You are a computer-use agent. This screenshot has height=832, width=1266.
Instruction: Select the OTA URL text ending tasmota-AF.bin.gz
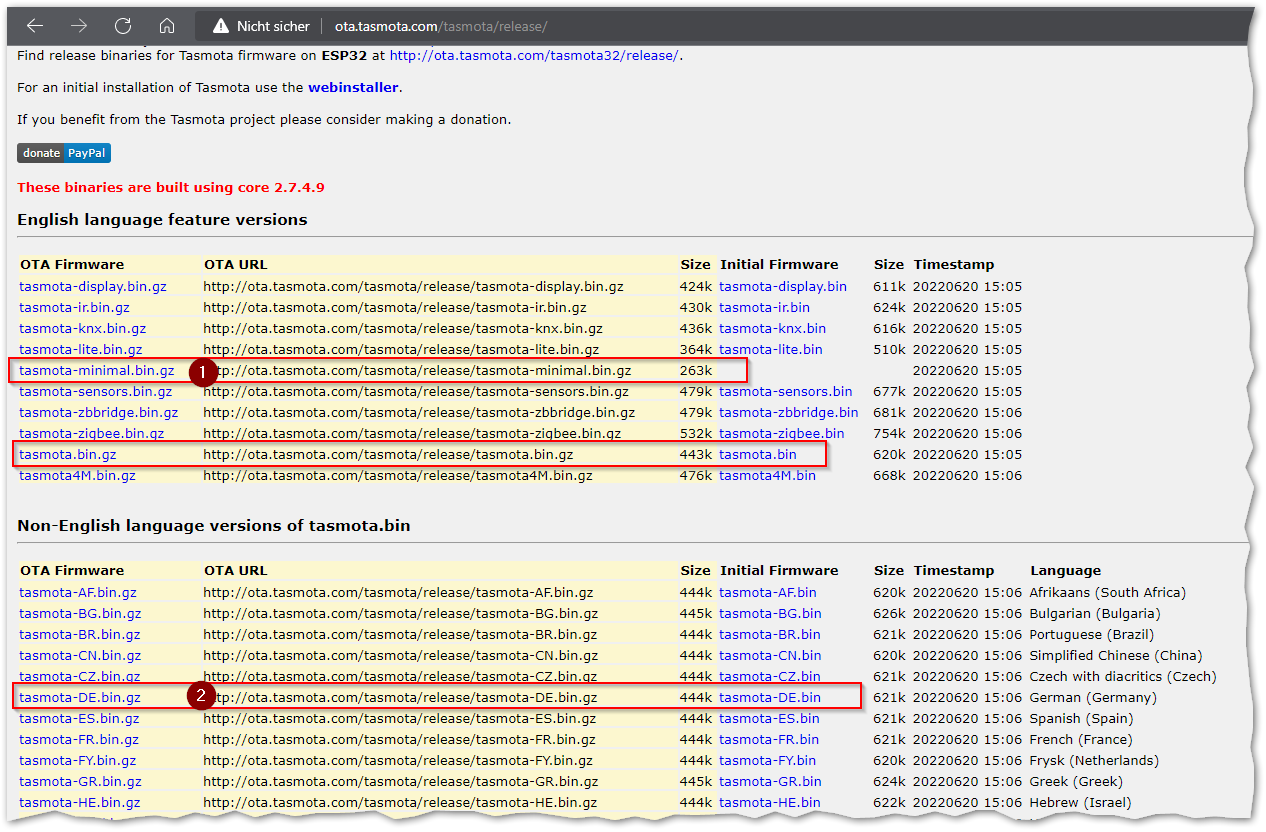398,593
